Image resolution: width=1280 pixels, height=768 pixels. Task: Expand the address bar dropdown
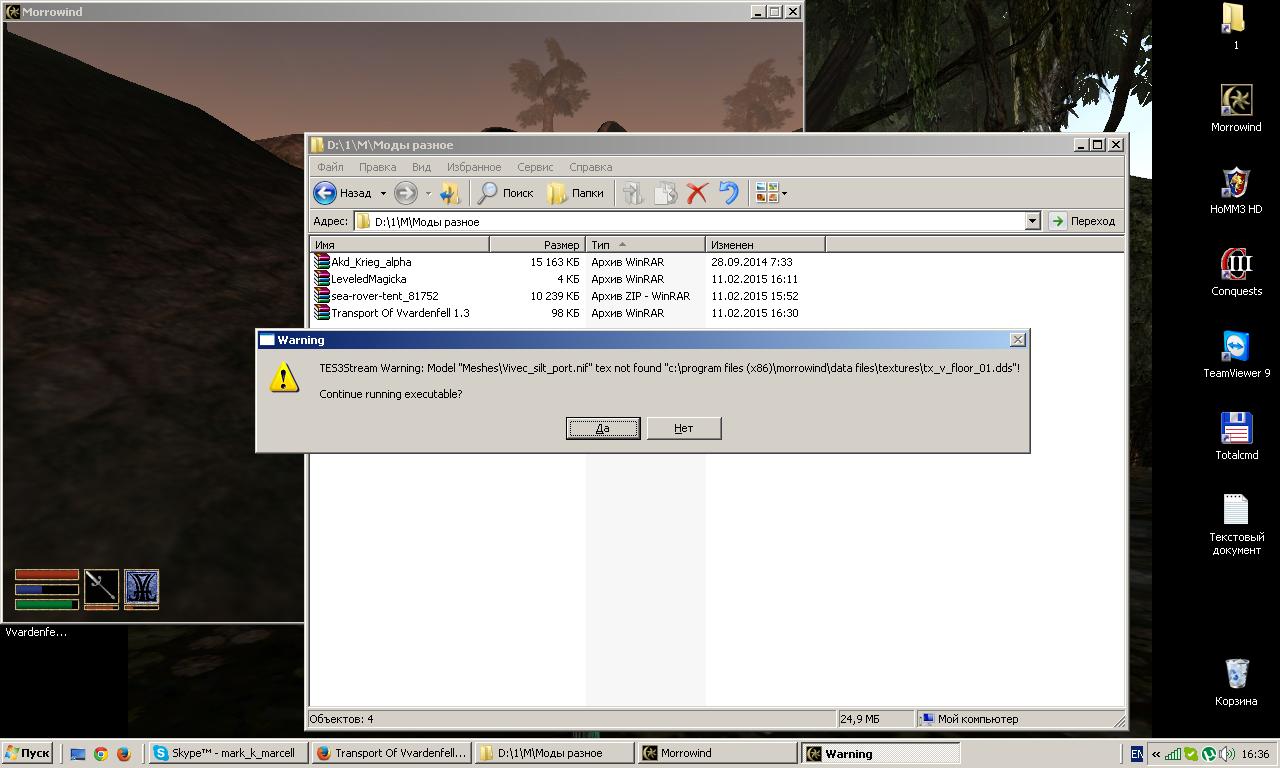[x=1033, y=221]
